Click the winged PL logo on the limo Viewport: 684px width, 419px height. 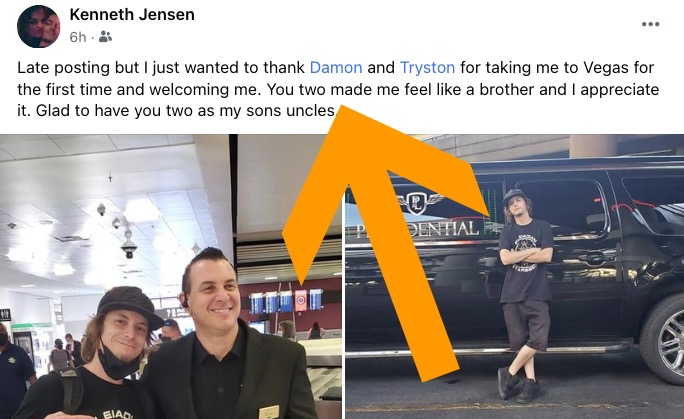point(417,203)
